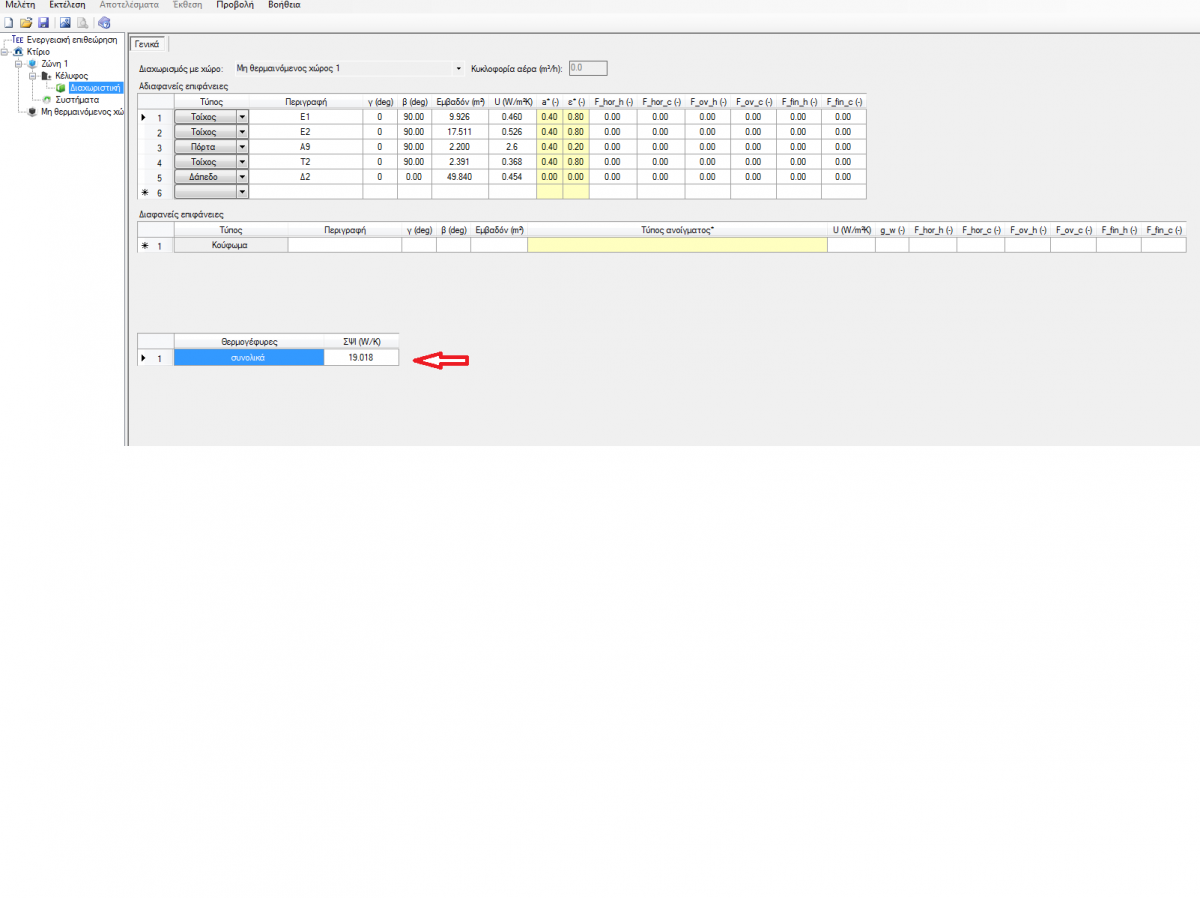Open the Διαχωρισμός με χώρο dropdown
This screenshot has height=898, width=1200.
pos(459,69)
